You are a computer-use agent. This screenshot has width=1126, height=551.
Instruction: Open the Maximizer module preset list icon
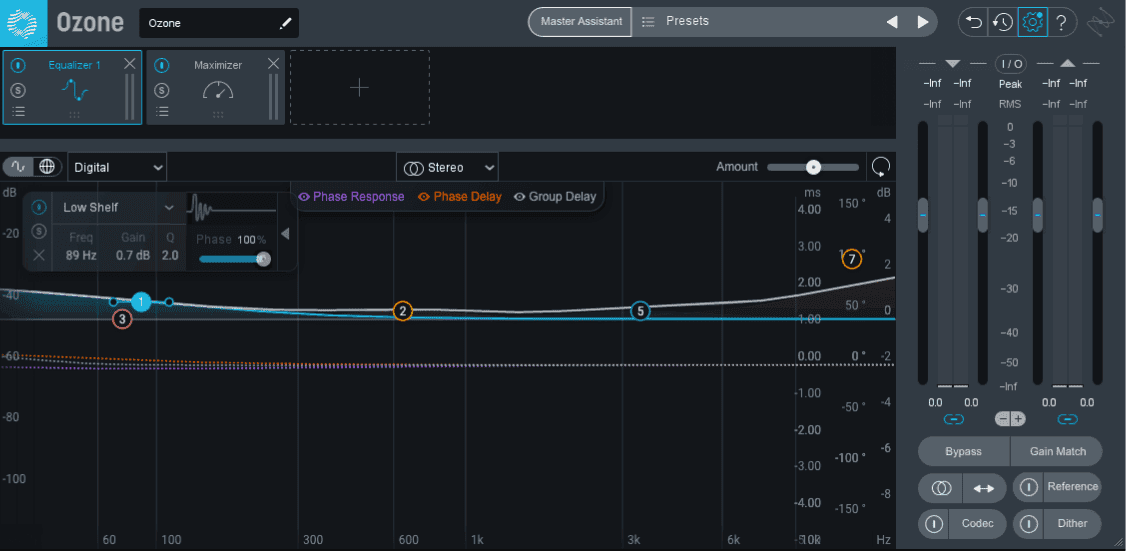162,111
